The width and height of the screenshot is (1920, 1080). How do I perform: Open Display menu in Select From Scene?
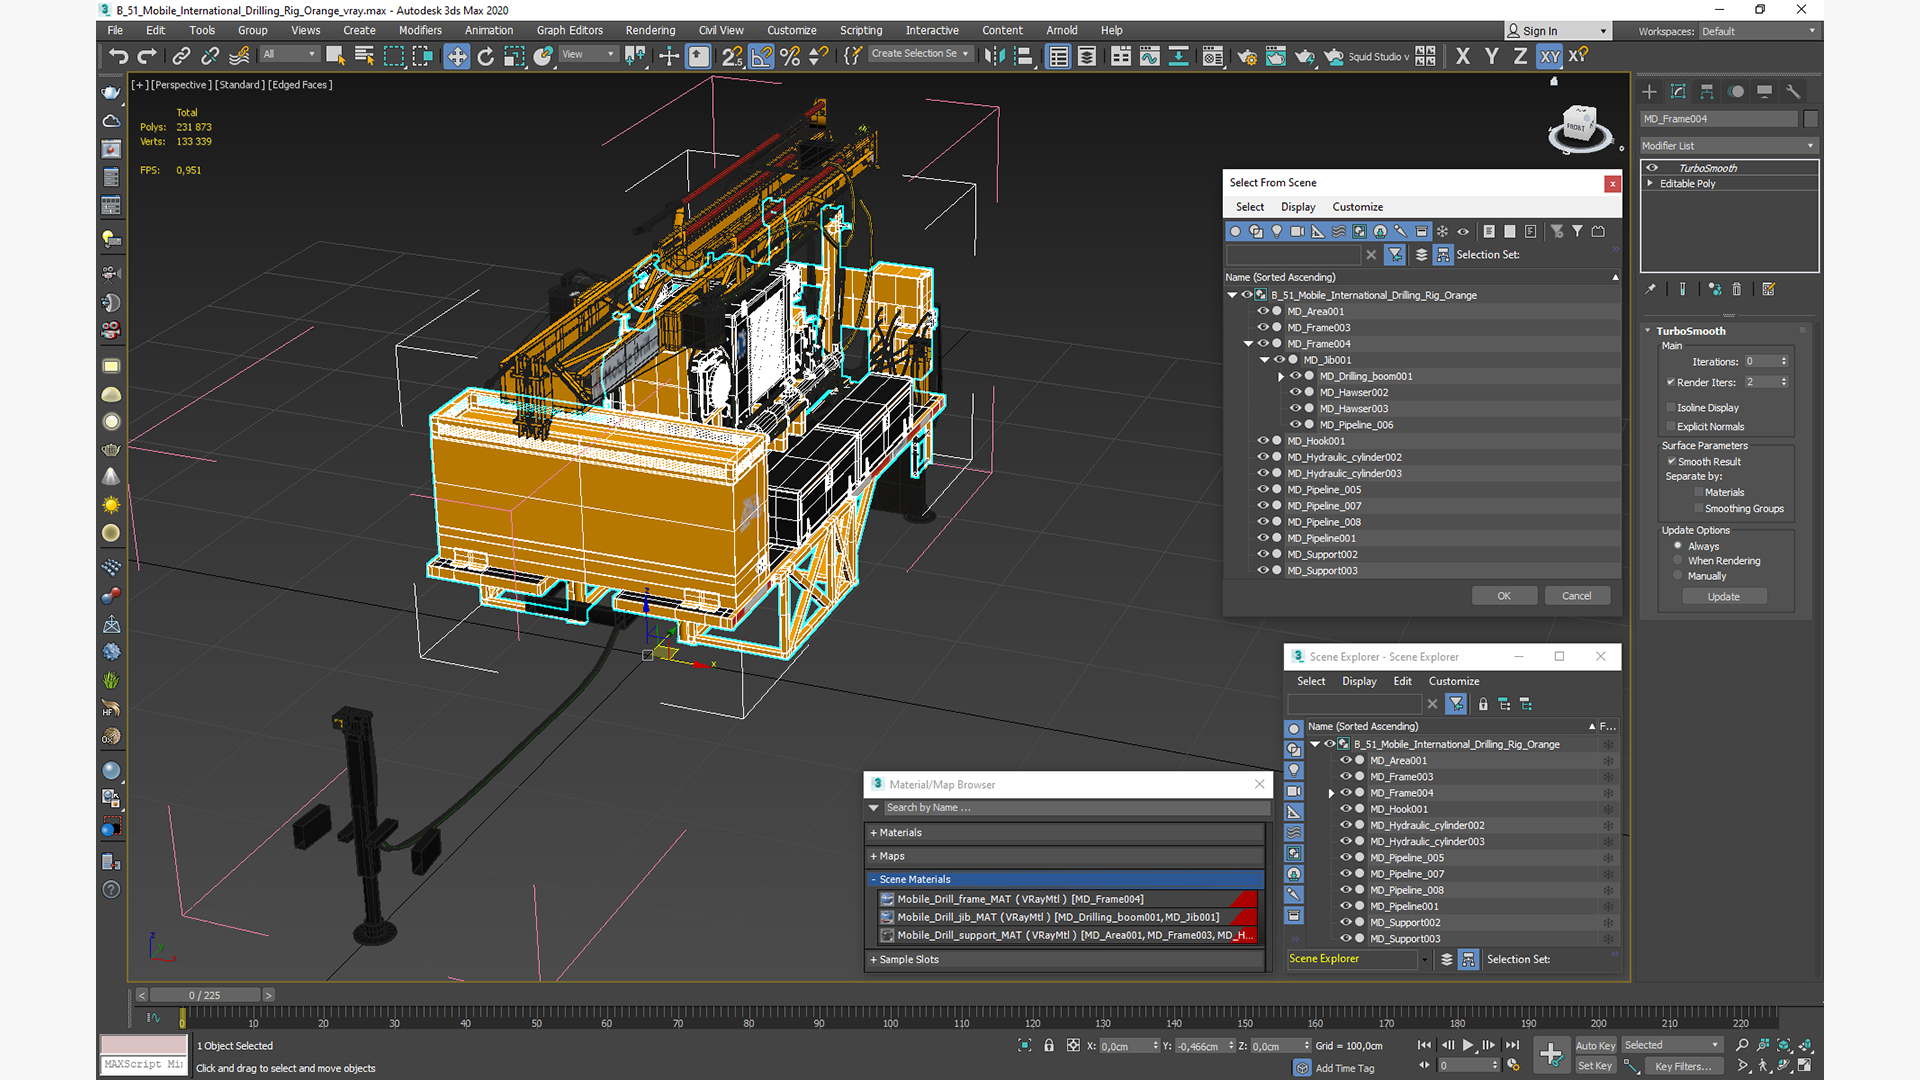click(x=1298, y=207)
